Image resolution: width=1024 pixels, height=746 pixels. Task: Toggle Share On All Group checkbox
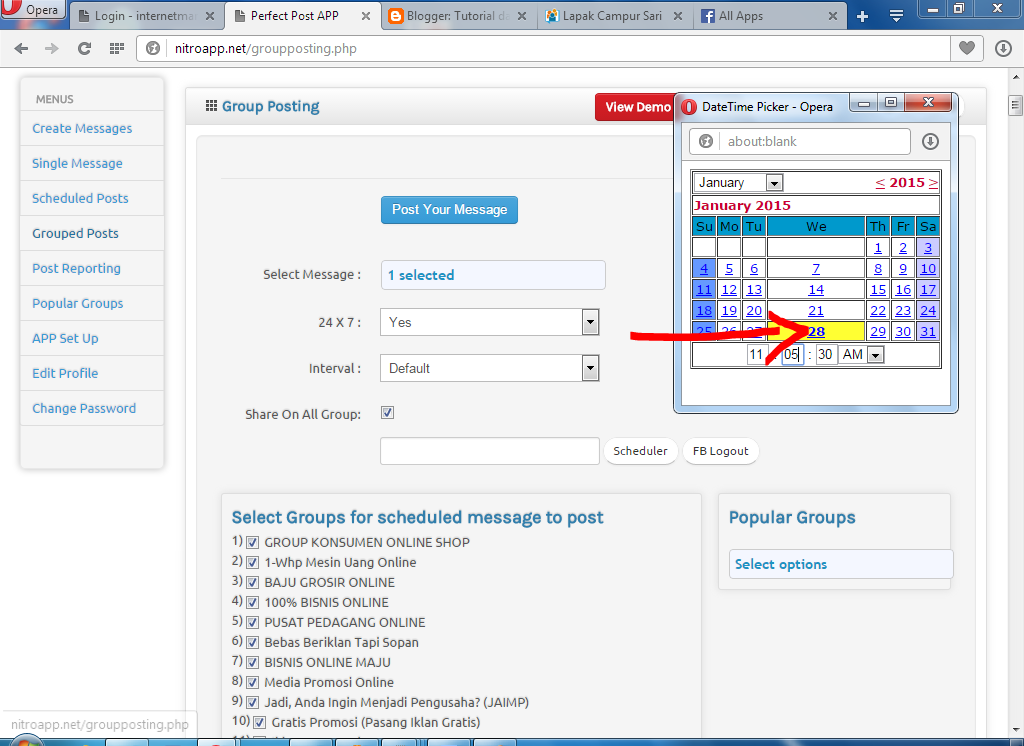pos(387,413)
